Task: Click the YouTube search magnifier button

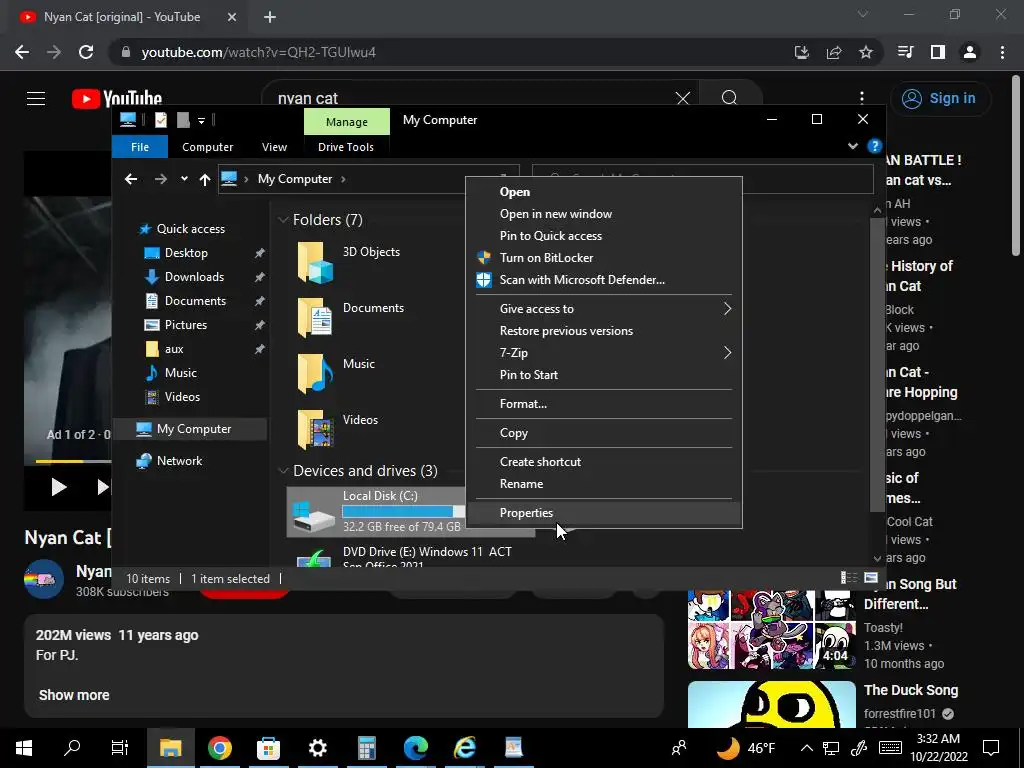Action: [x=729, y=98]
